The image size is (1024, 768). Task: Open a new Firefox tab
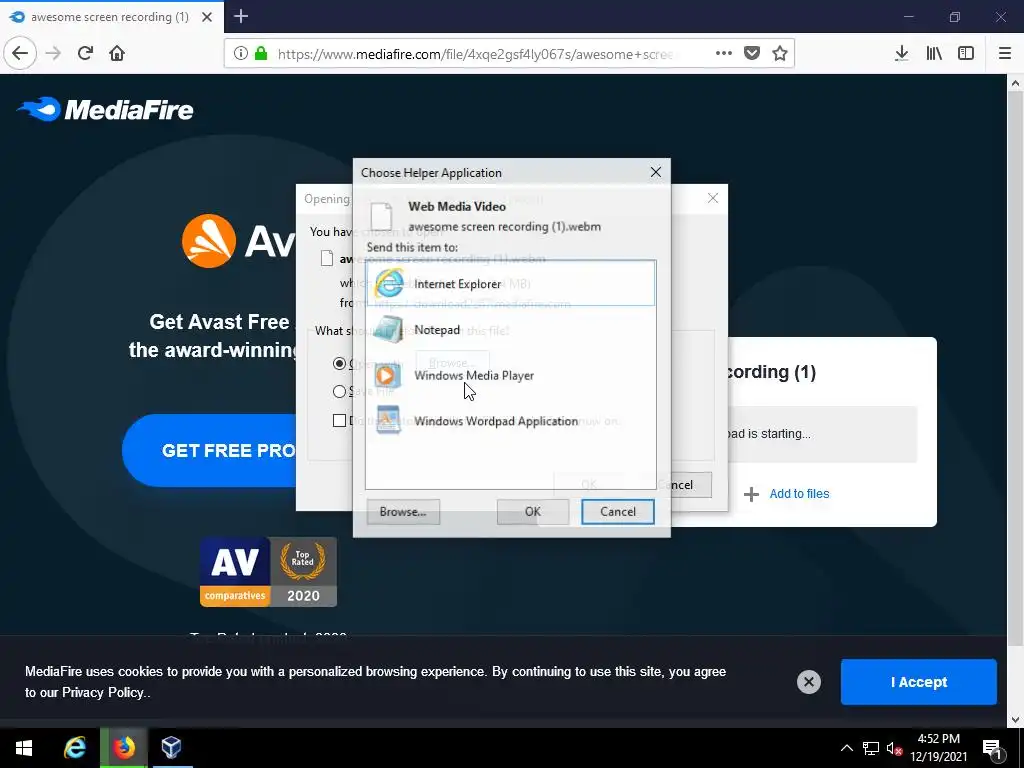point(240,16)
